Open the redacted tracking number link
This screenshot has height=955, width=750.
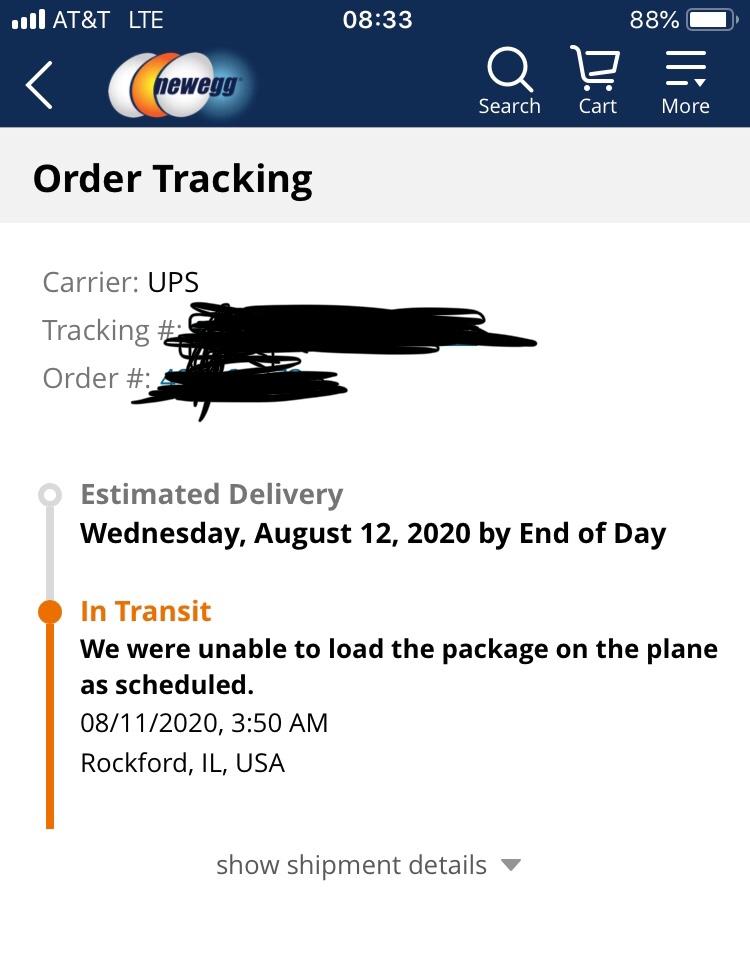click(350, 330)
